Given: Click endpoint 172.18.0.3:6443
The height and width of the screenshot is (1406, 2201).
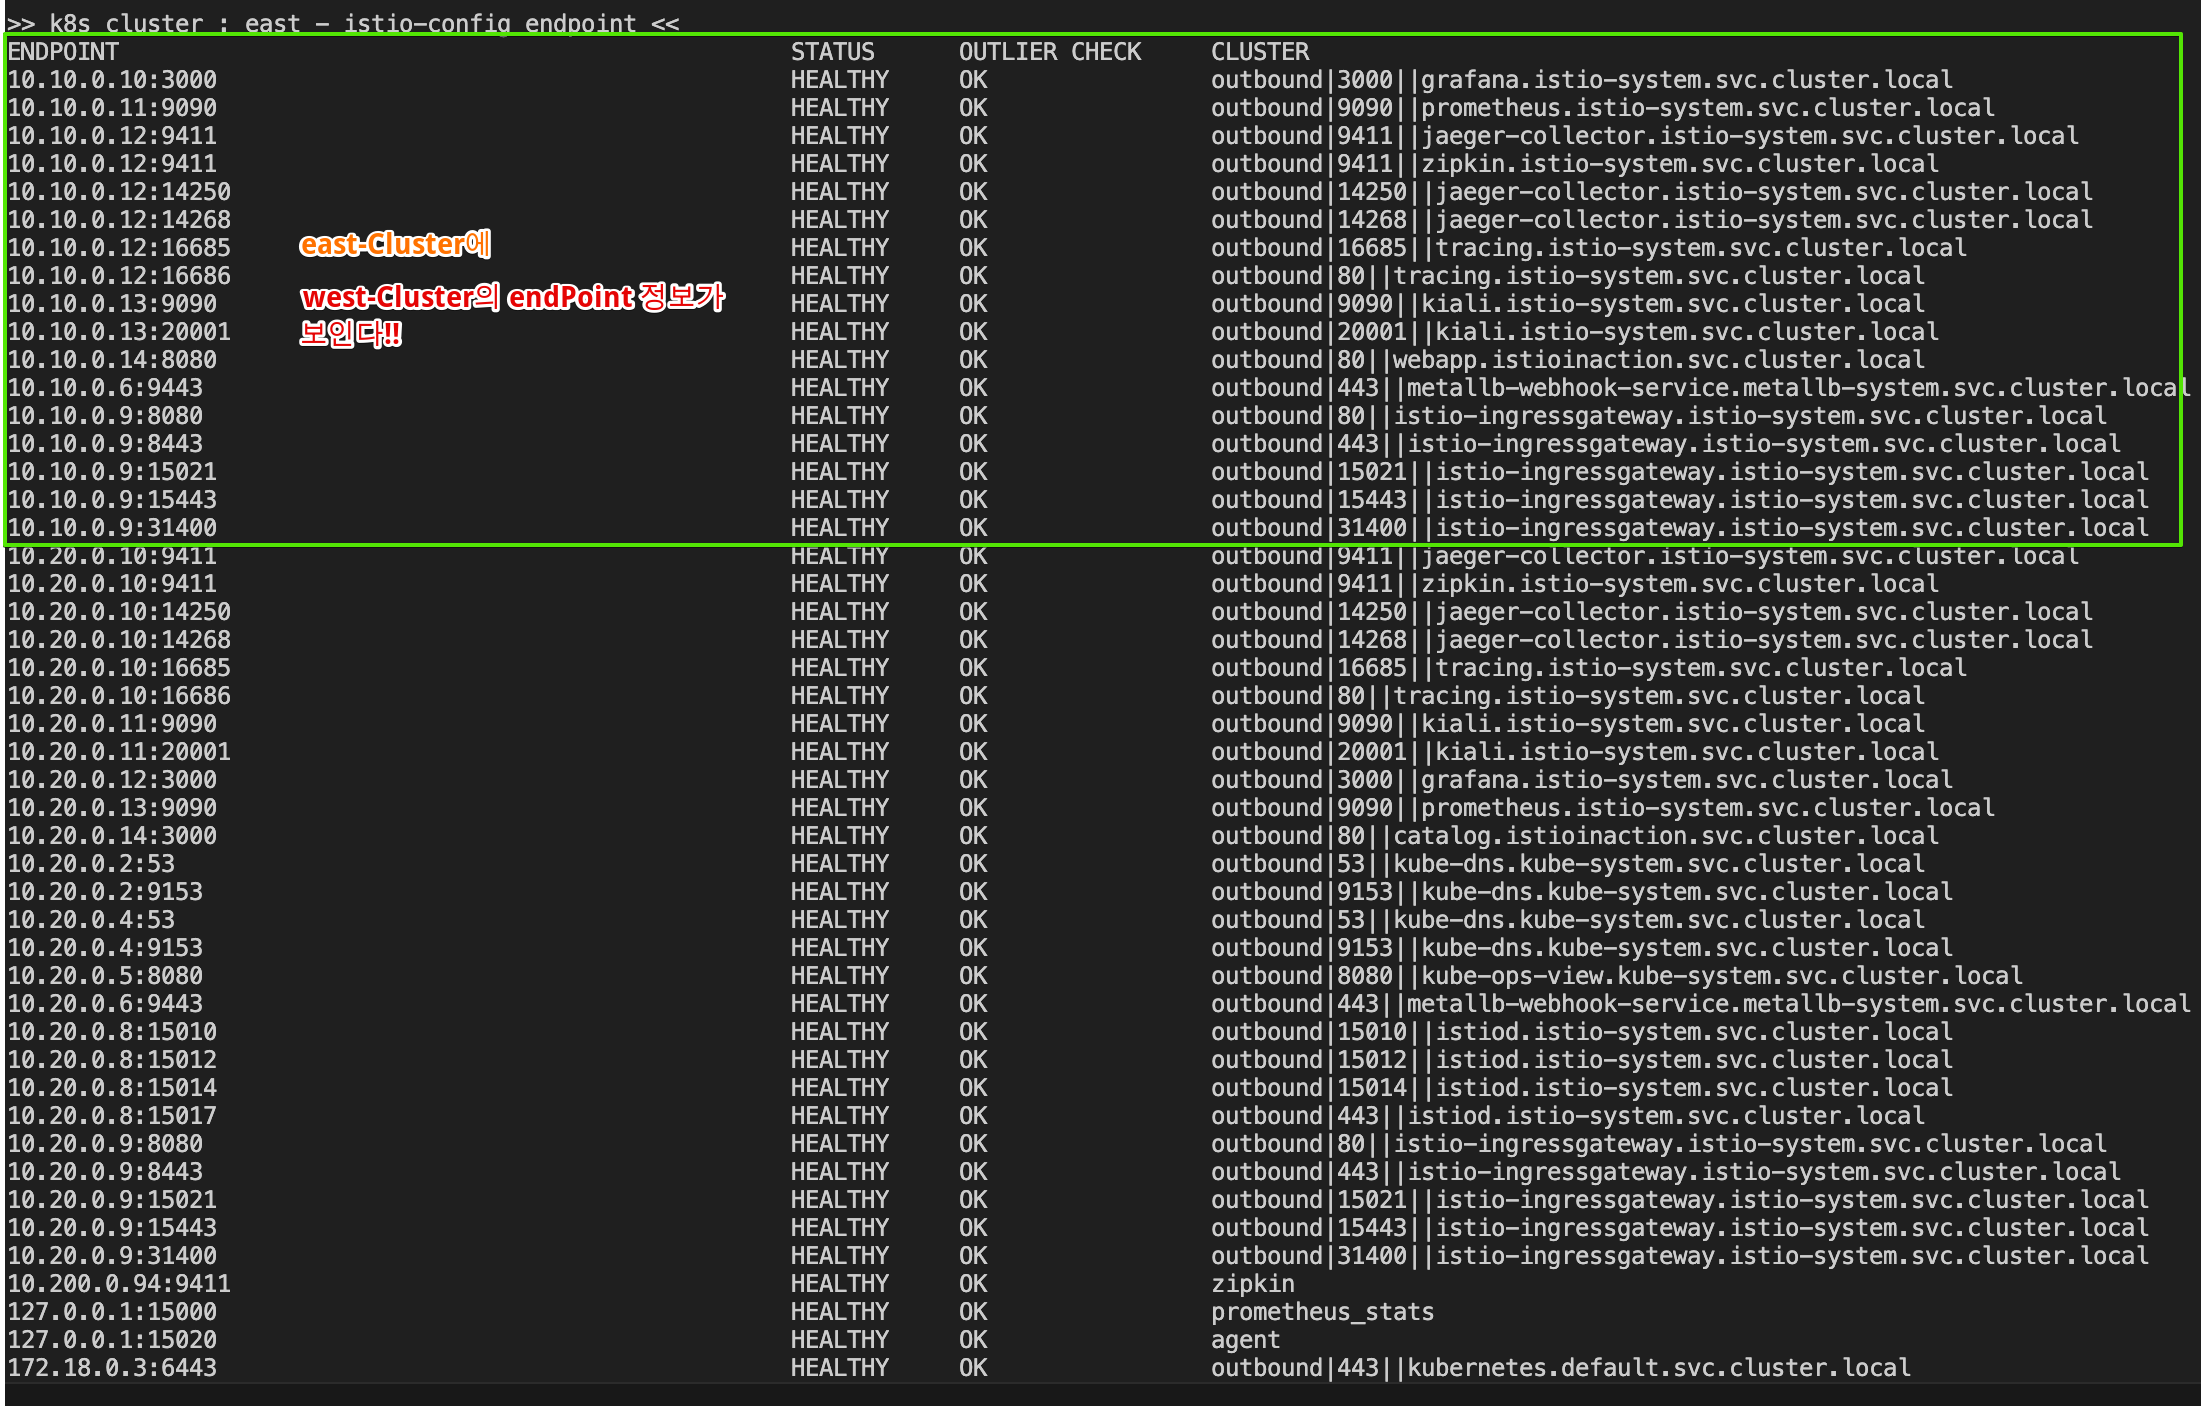Looking at the screenshot, I should pos(112,1368).
